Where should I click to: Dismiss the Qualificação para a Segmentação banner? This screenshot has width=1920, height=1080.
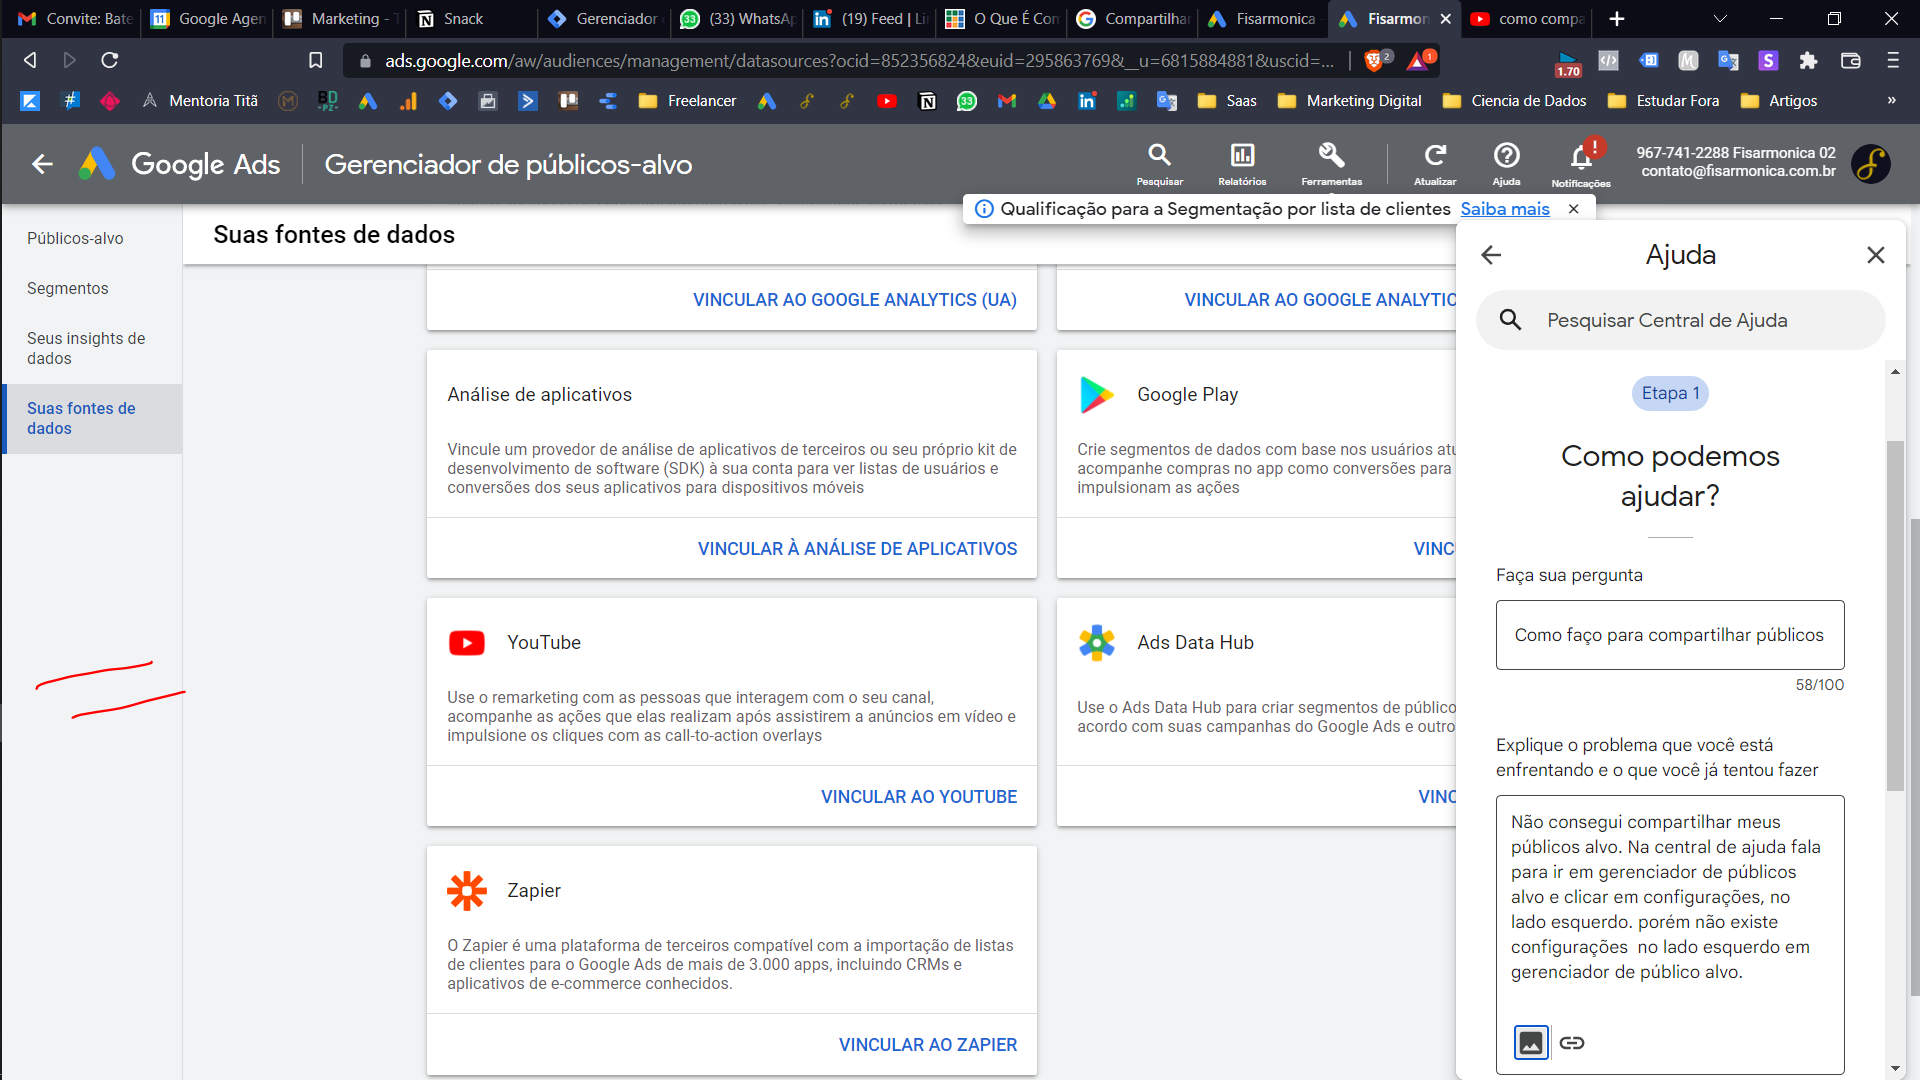pyautogui.click(x=1574, y=209)
